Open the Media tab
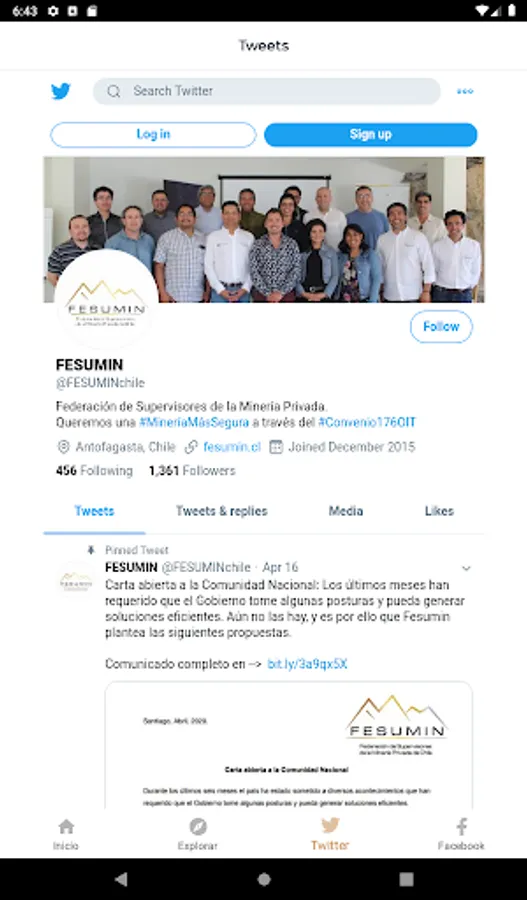The image size is (527, 900). (346, 511)
